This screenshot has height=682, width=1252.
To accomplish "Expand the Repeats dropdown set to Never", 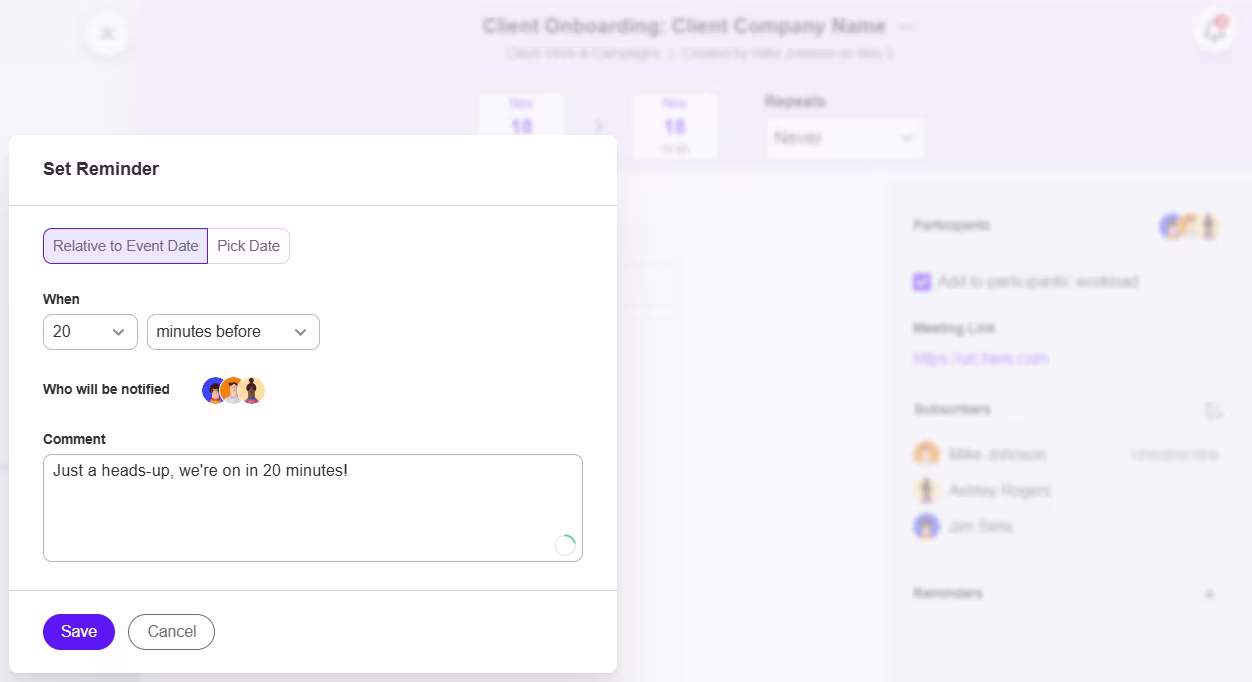I will click(x=845, y=138).
